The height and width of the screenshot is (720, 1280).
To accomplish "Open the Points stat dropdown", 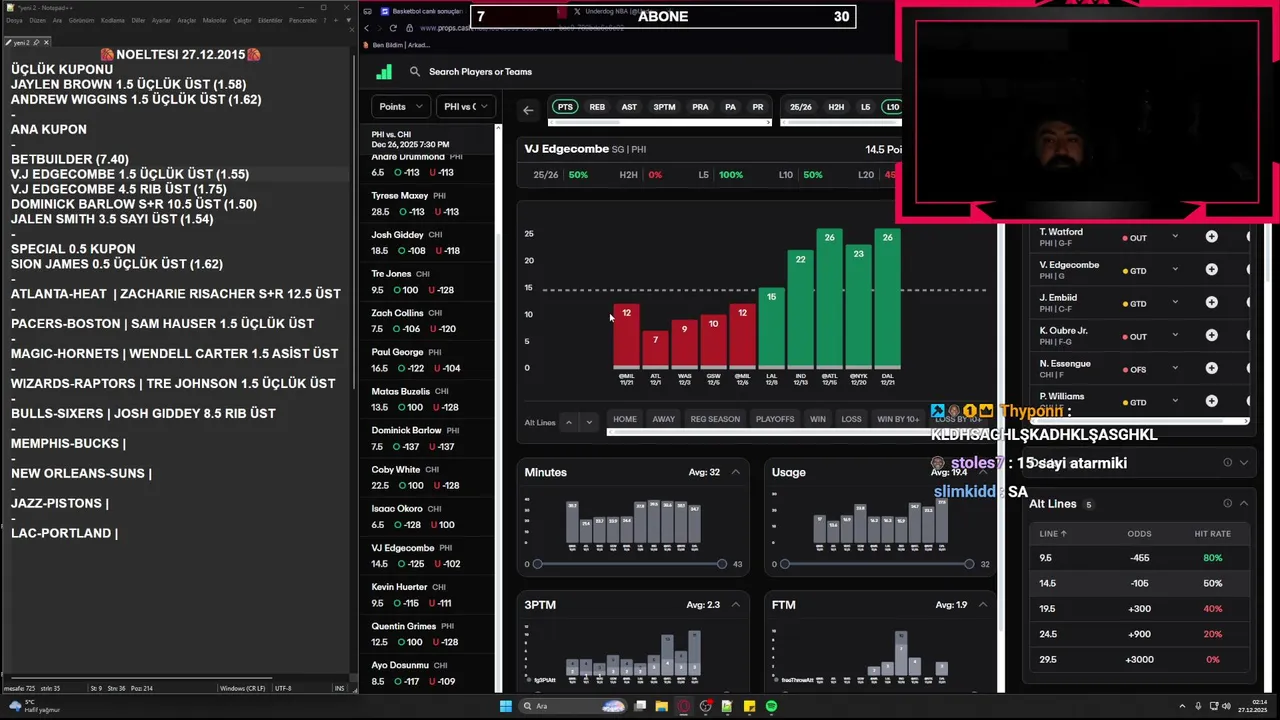I will pos(401,107).
